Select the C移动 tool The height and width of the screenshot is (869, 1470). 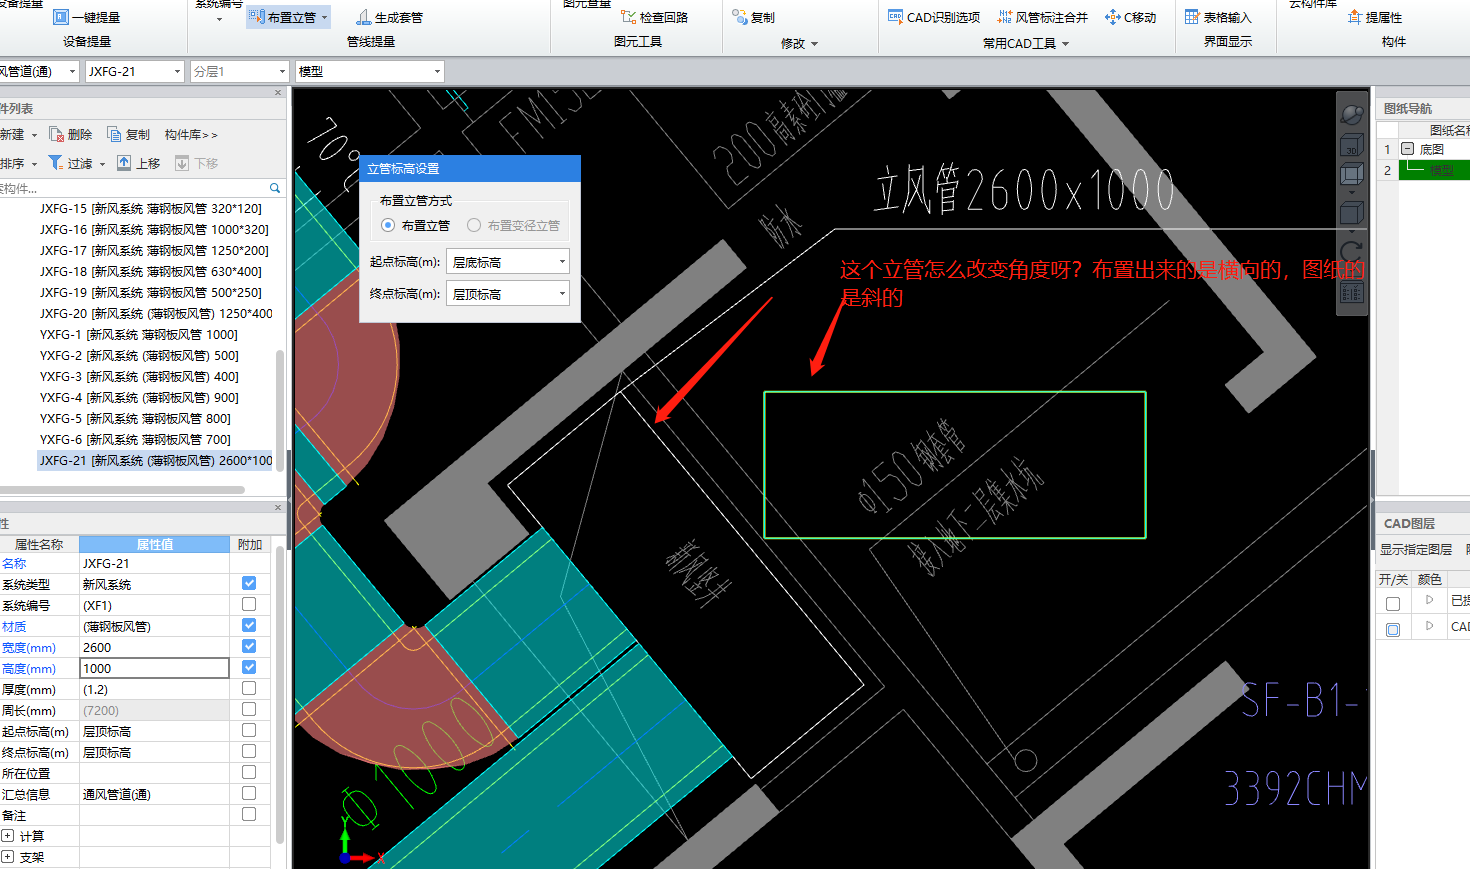pyautogui.click(x=1131, y=17)
